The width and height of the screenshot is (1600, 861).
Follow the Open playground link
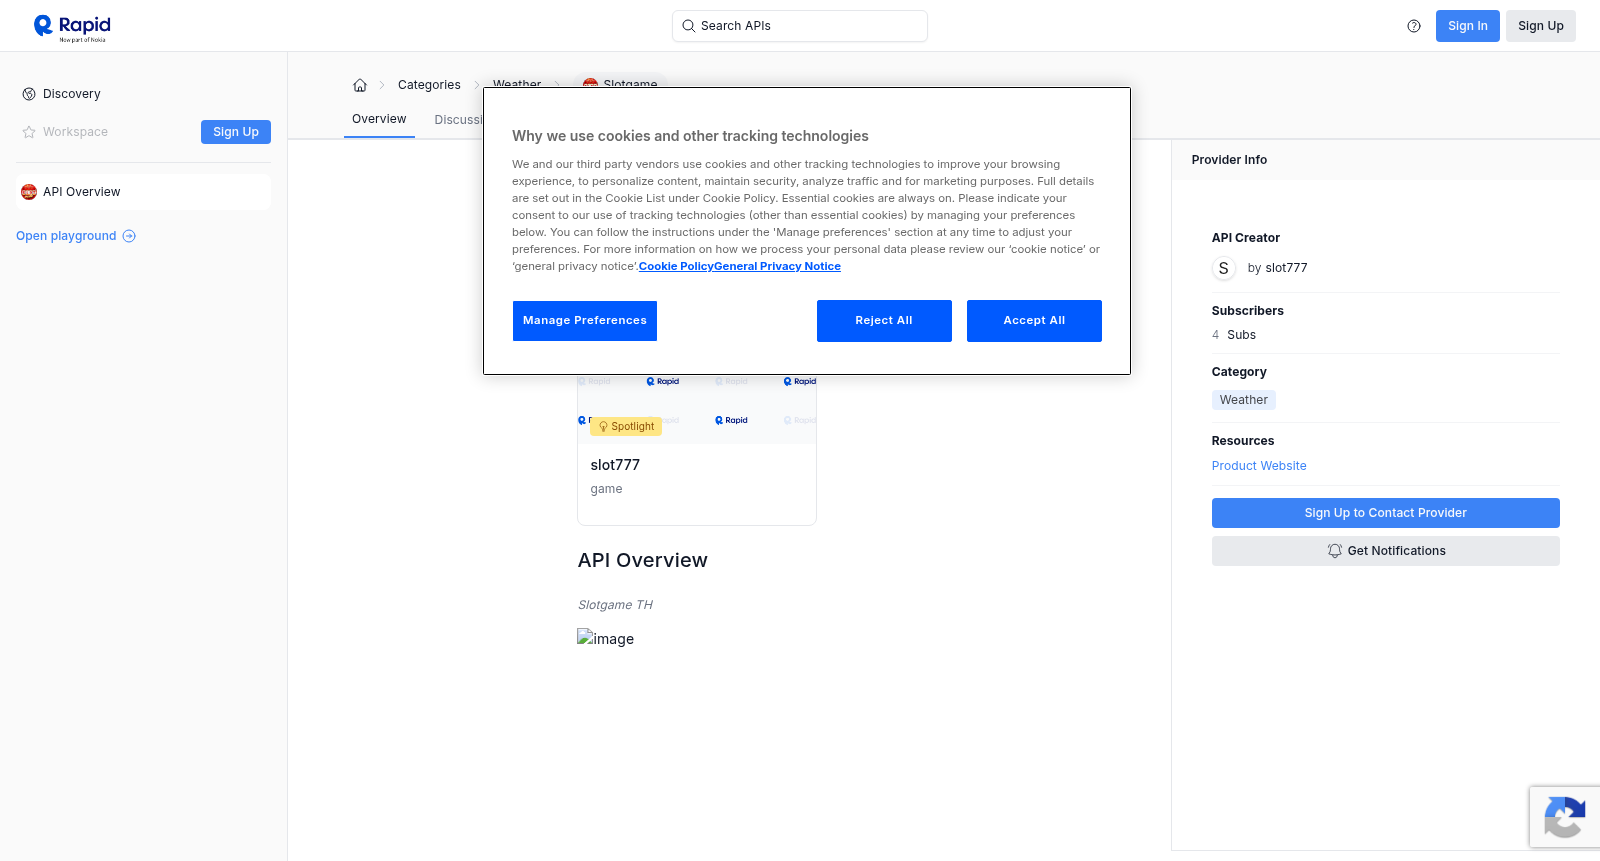pos(76,236)
